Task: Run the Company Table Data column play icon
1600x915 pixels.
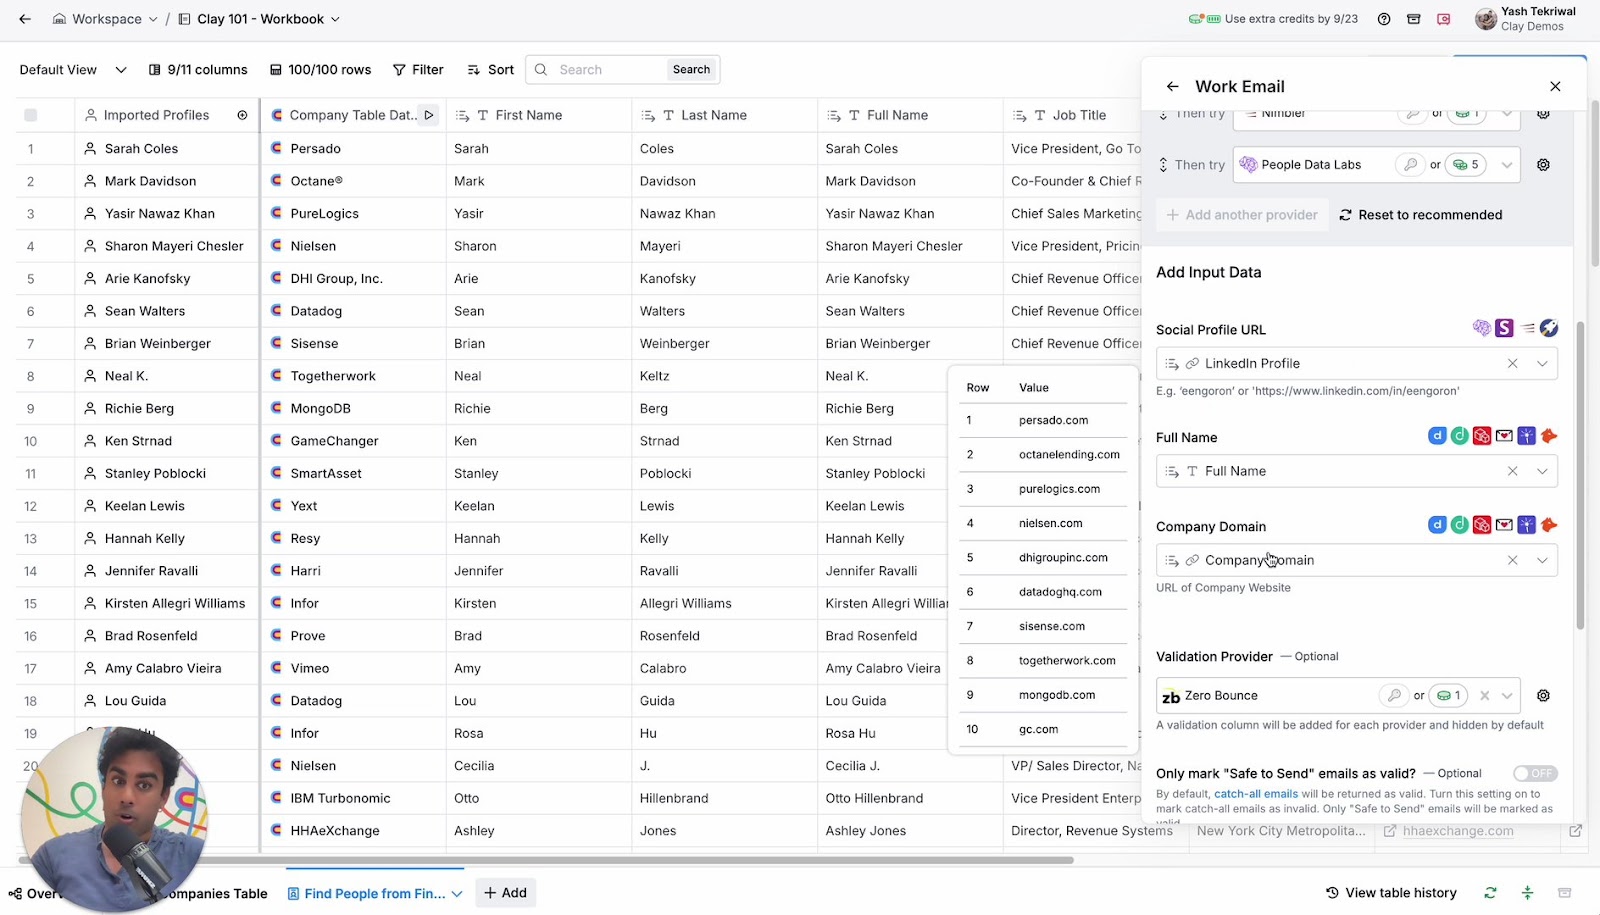Action: (x=429, y=115)
